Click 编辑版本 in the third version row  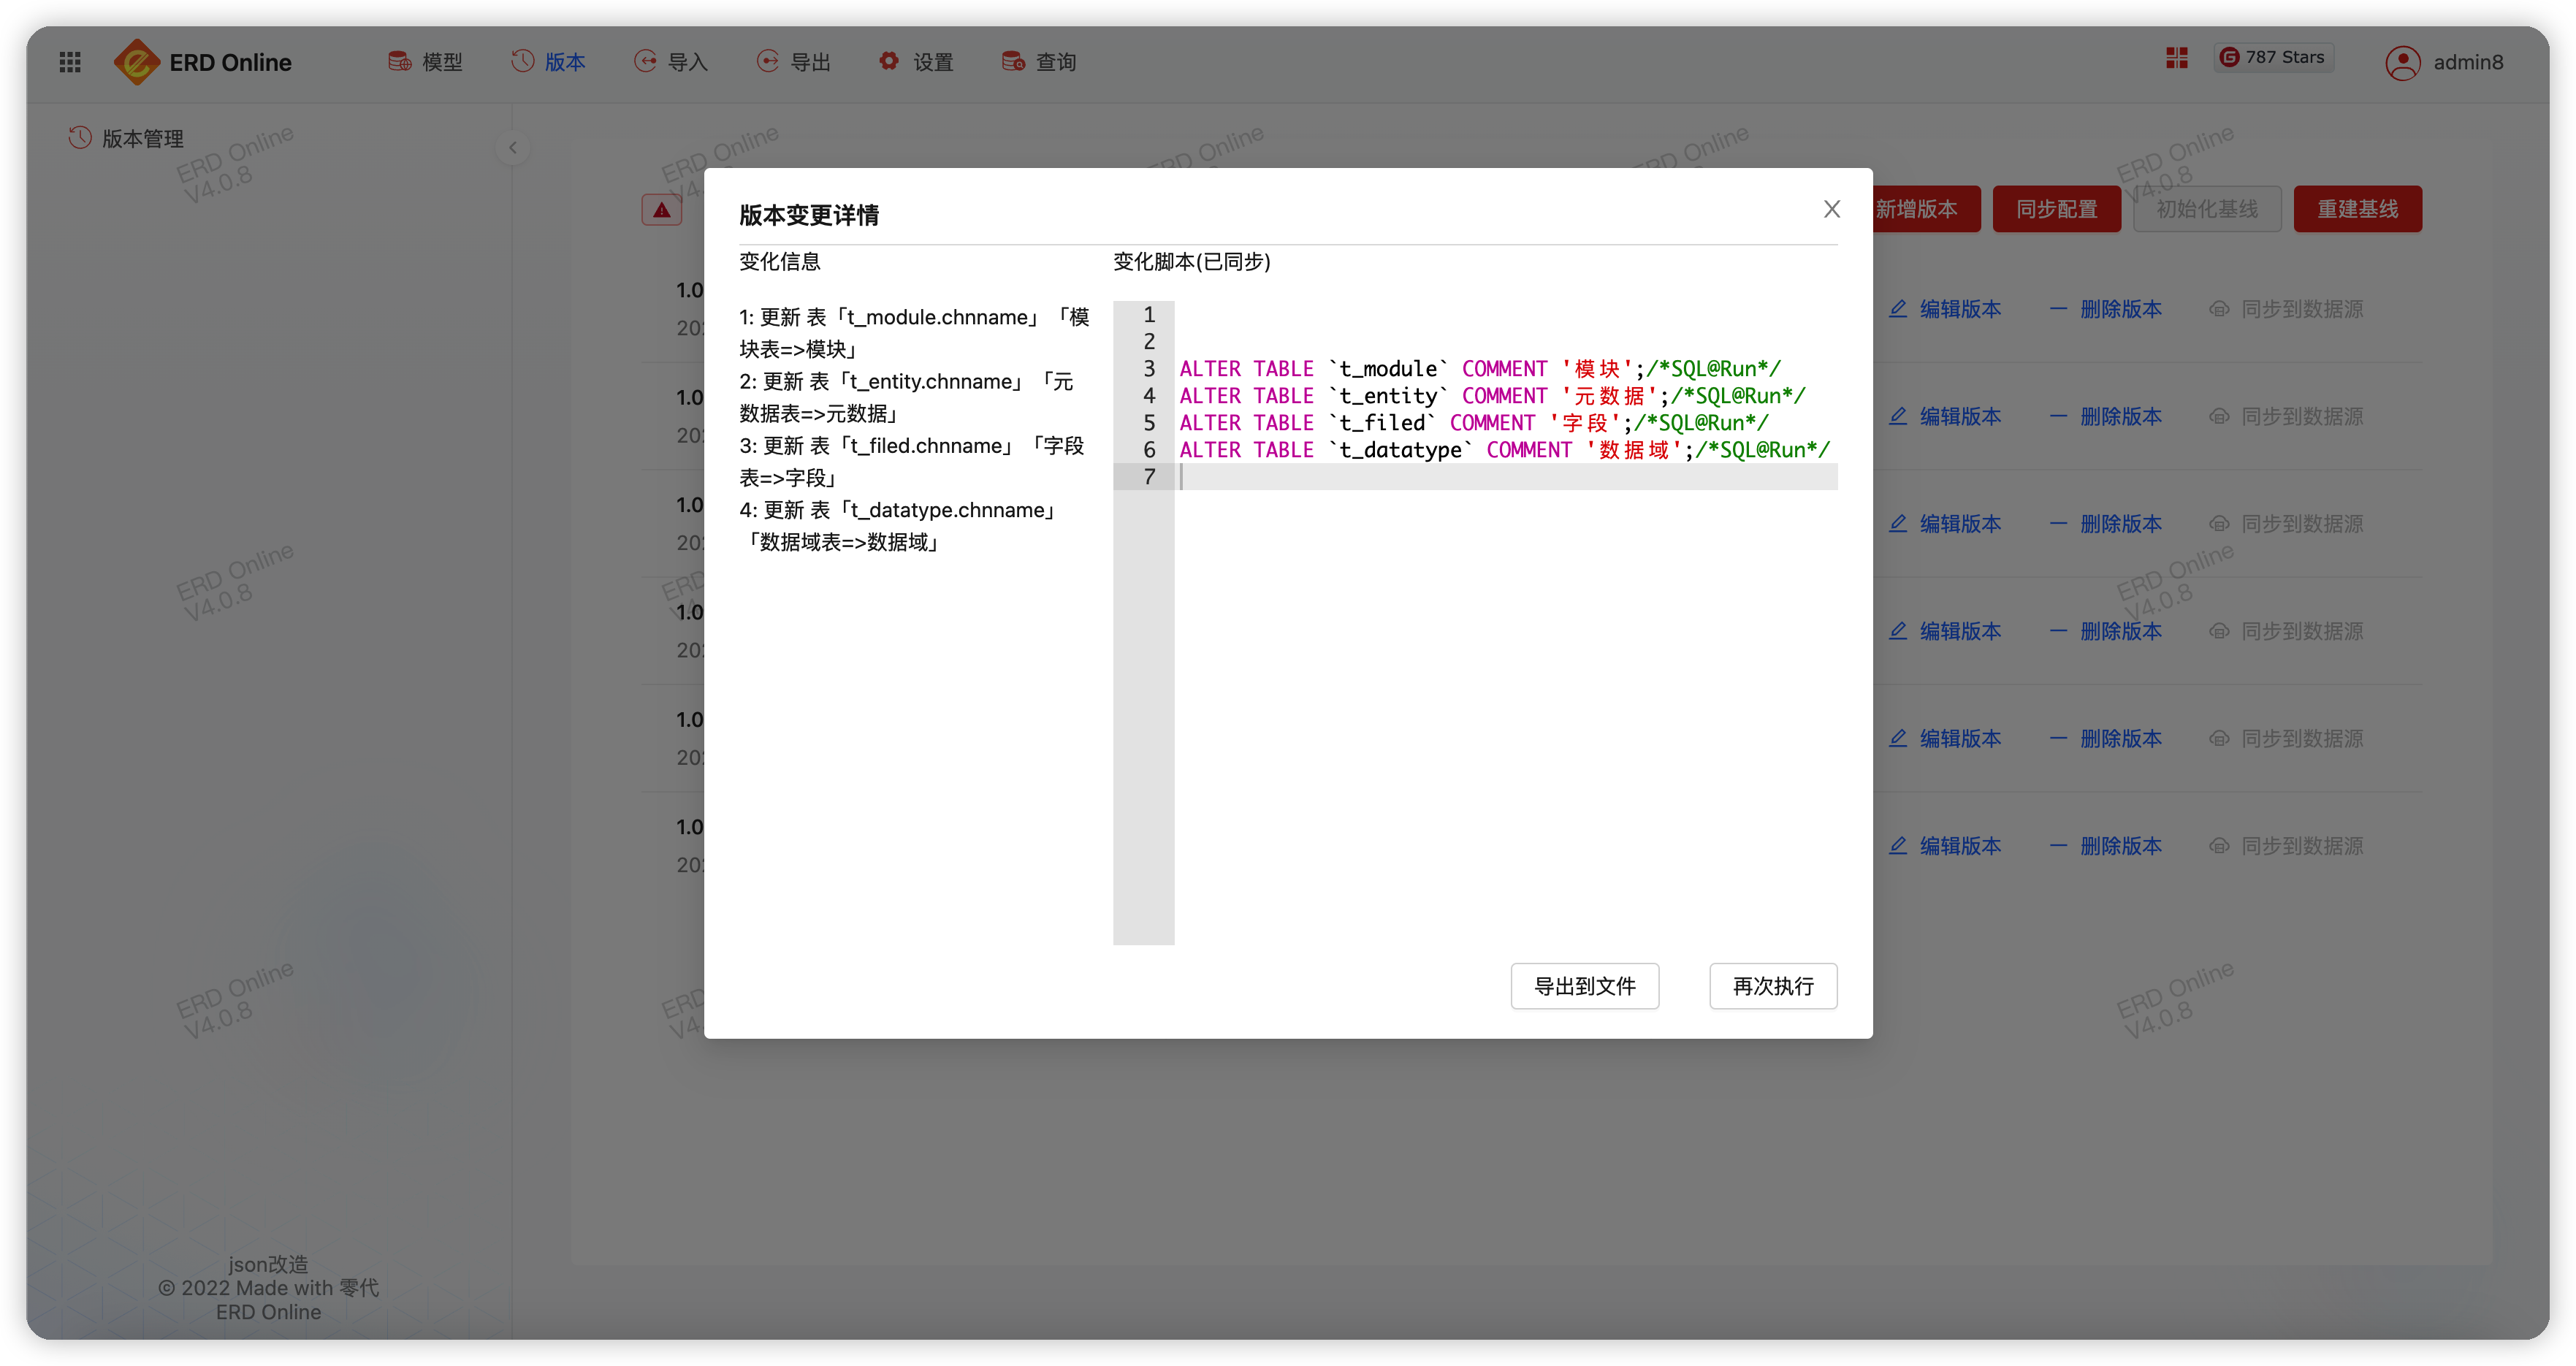point(1946,524)
